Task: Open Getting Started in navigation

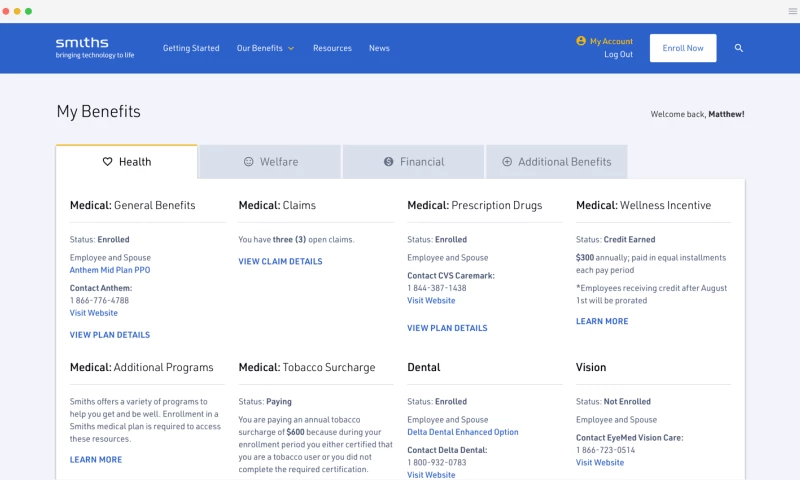Action: tap(191, 48)
